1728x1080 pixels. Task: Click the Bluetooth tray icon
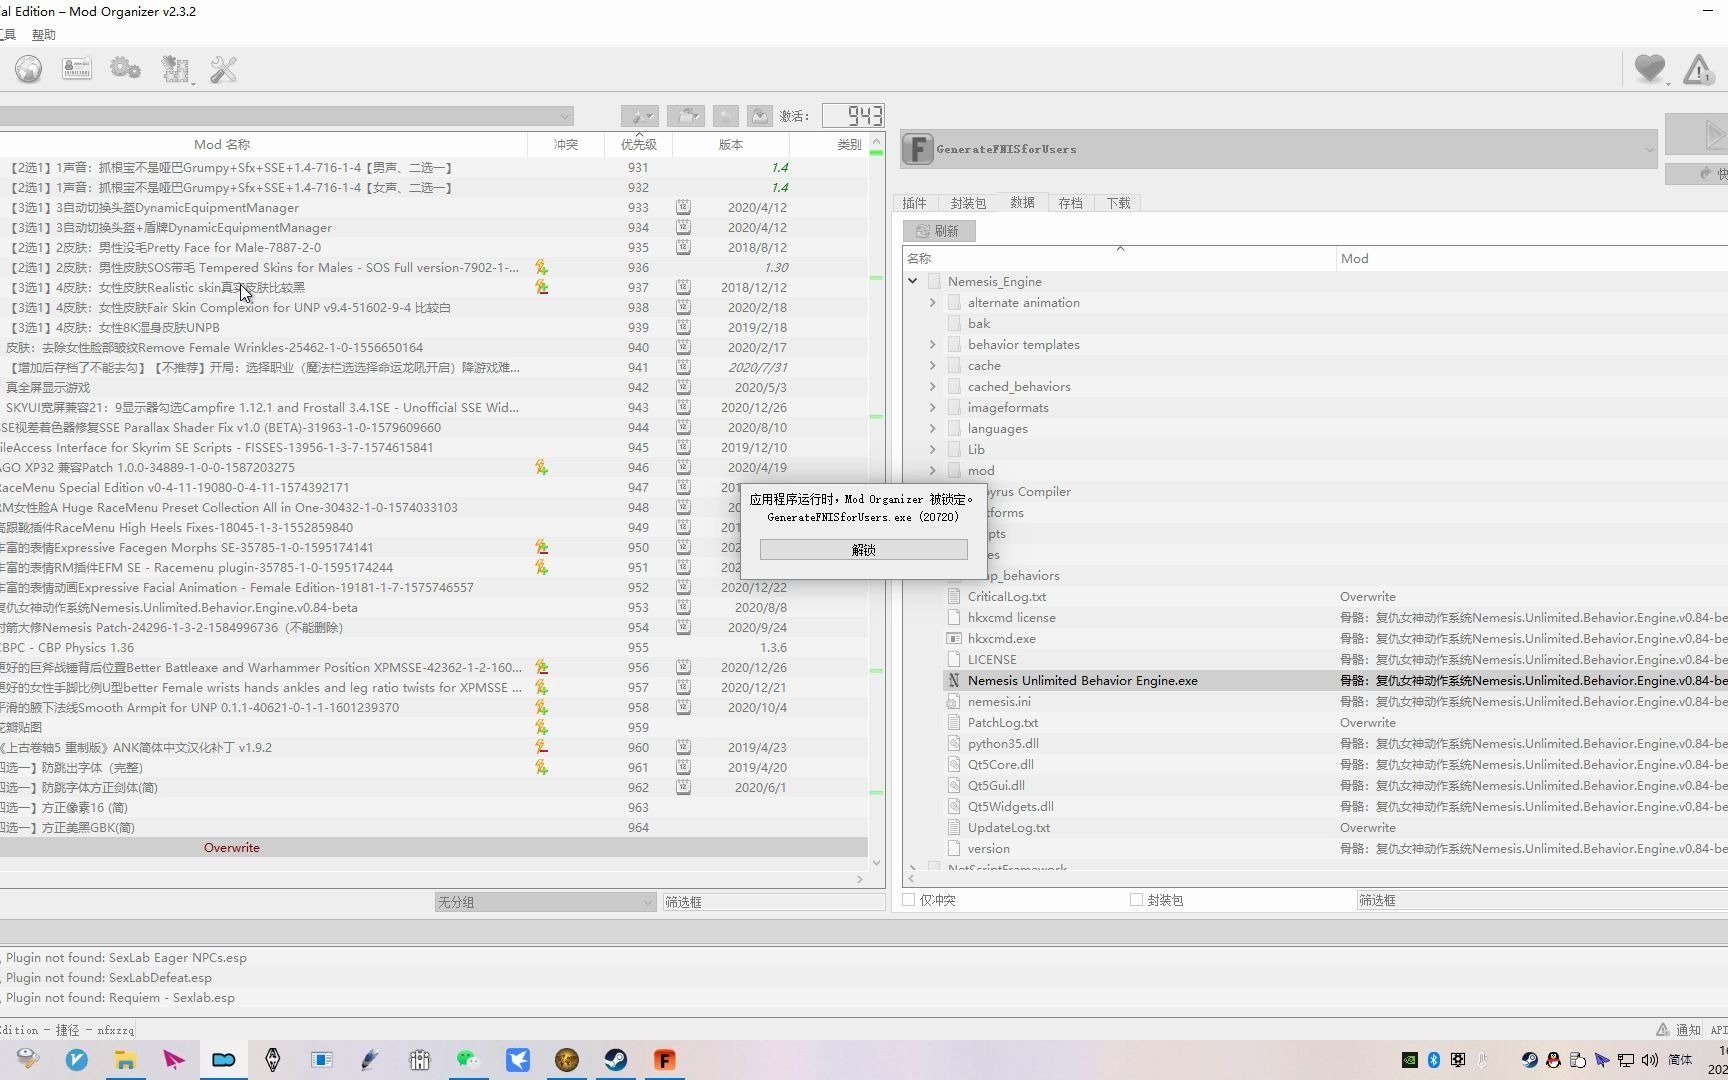coord(1433,1060)
